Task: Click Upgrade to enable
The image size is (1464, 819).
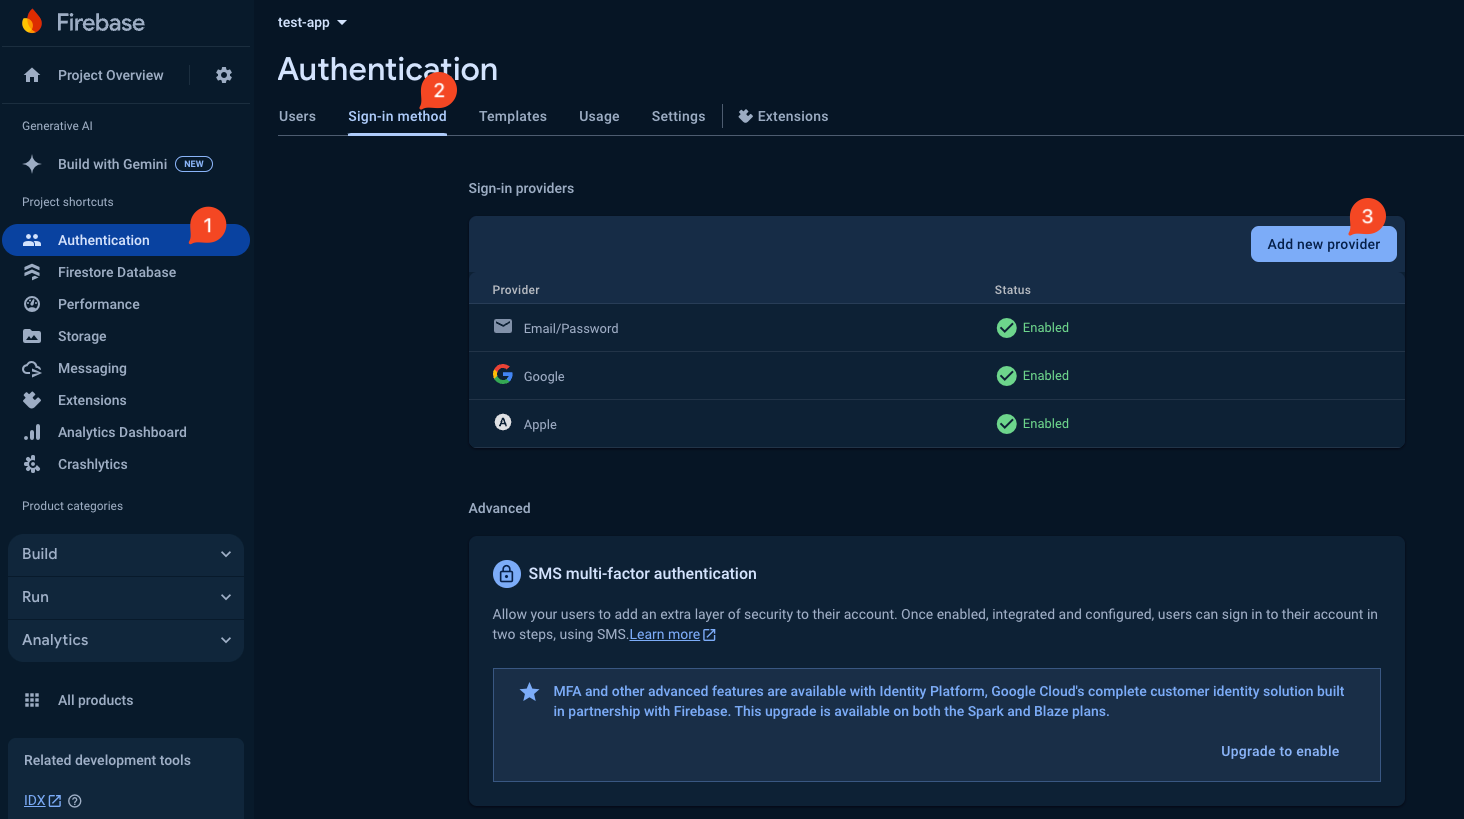Action: tap(1280, 751)
